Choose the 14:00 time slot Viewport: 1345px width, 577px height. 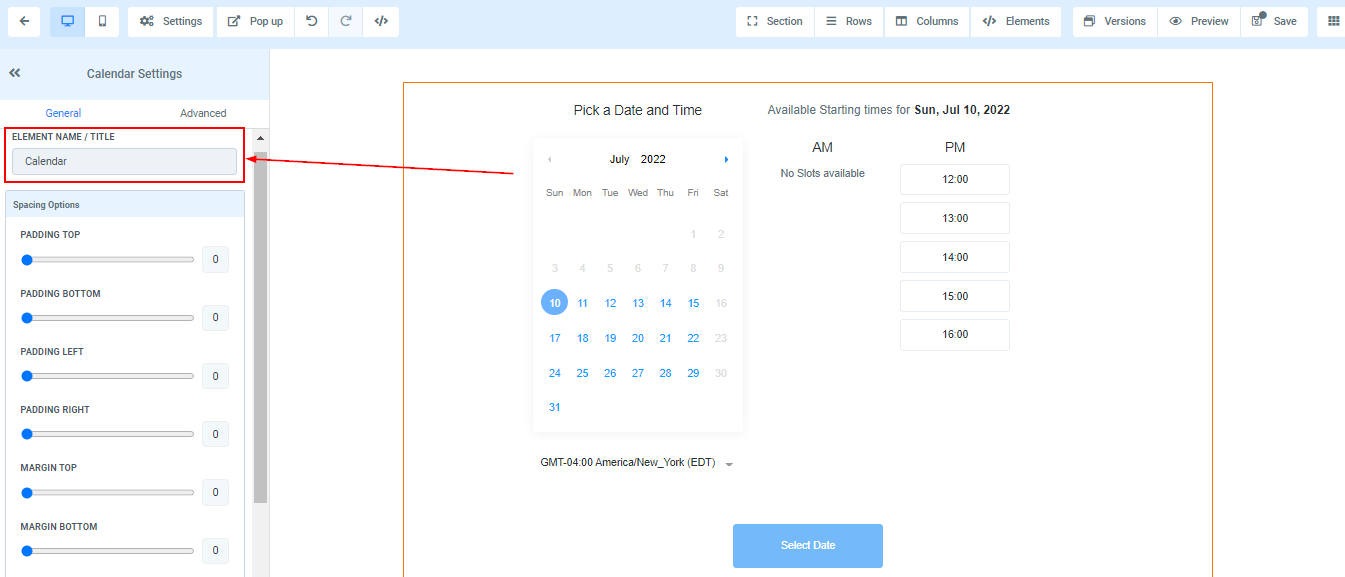point(954,257)
